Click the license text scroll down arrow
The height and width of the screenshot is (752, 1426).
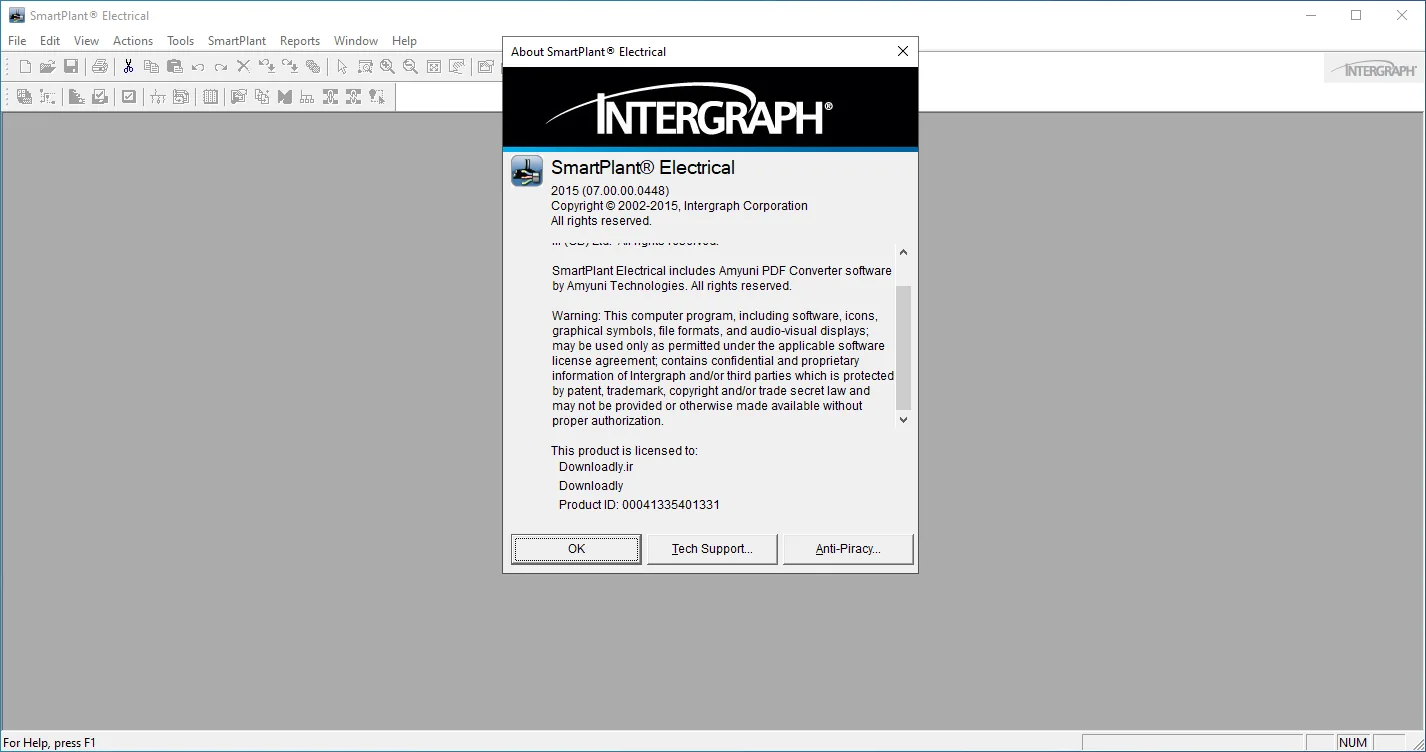(x=903, y=420)
